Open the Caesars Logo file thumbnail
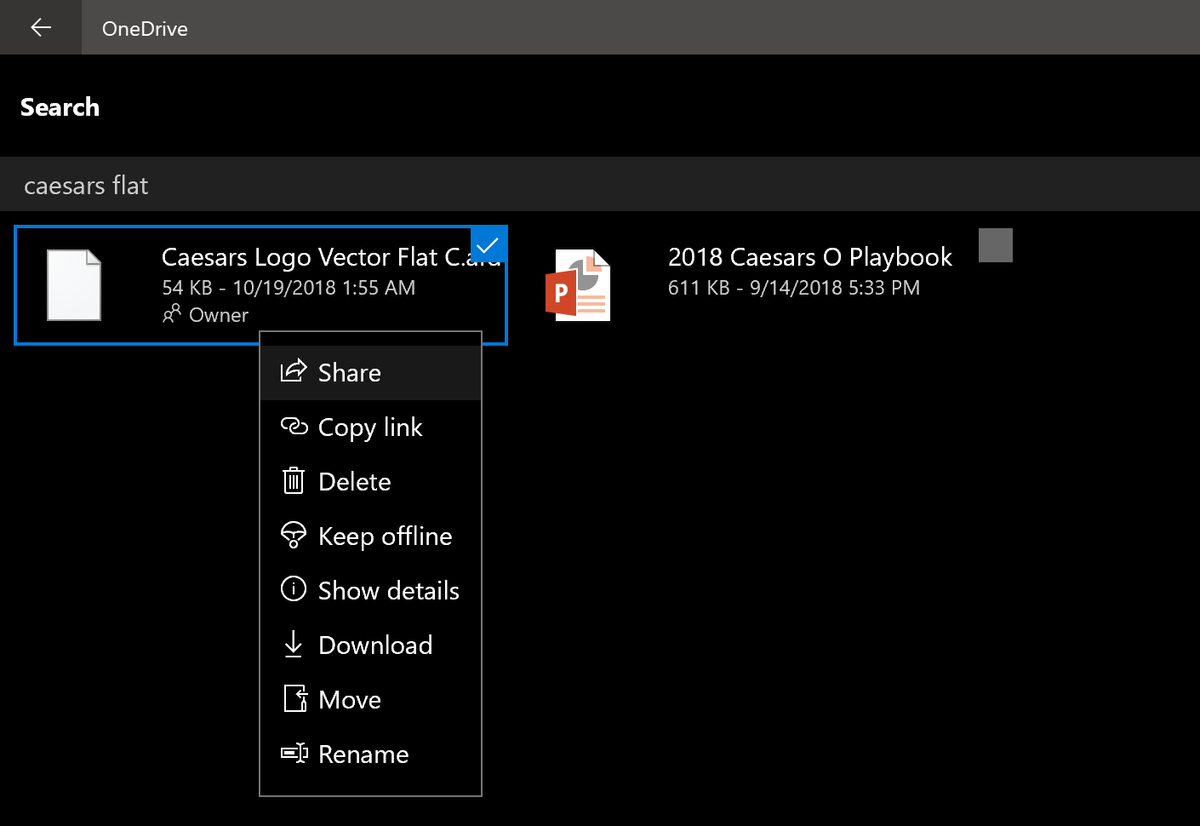The image size is (1200, 826). [x=72, y=284]
